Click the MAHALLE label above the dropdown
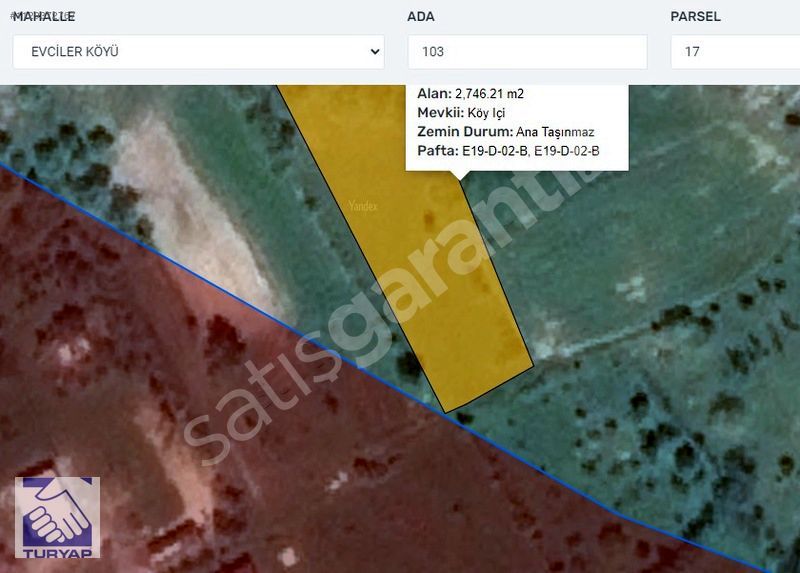800x573 pixels. tap(44, 17)
